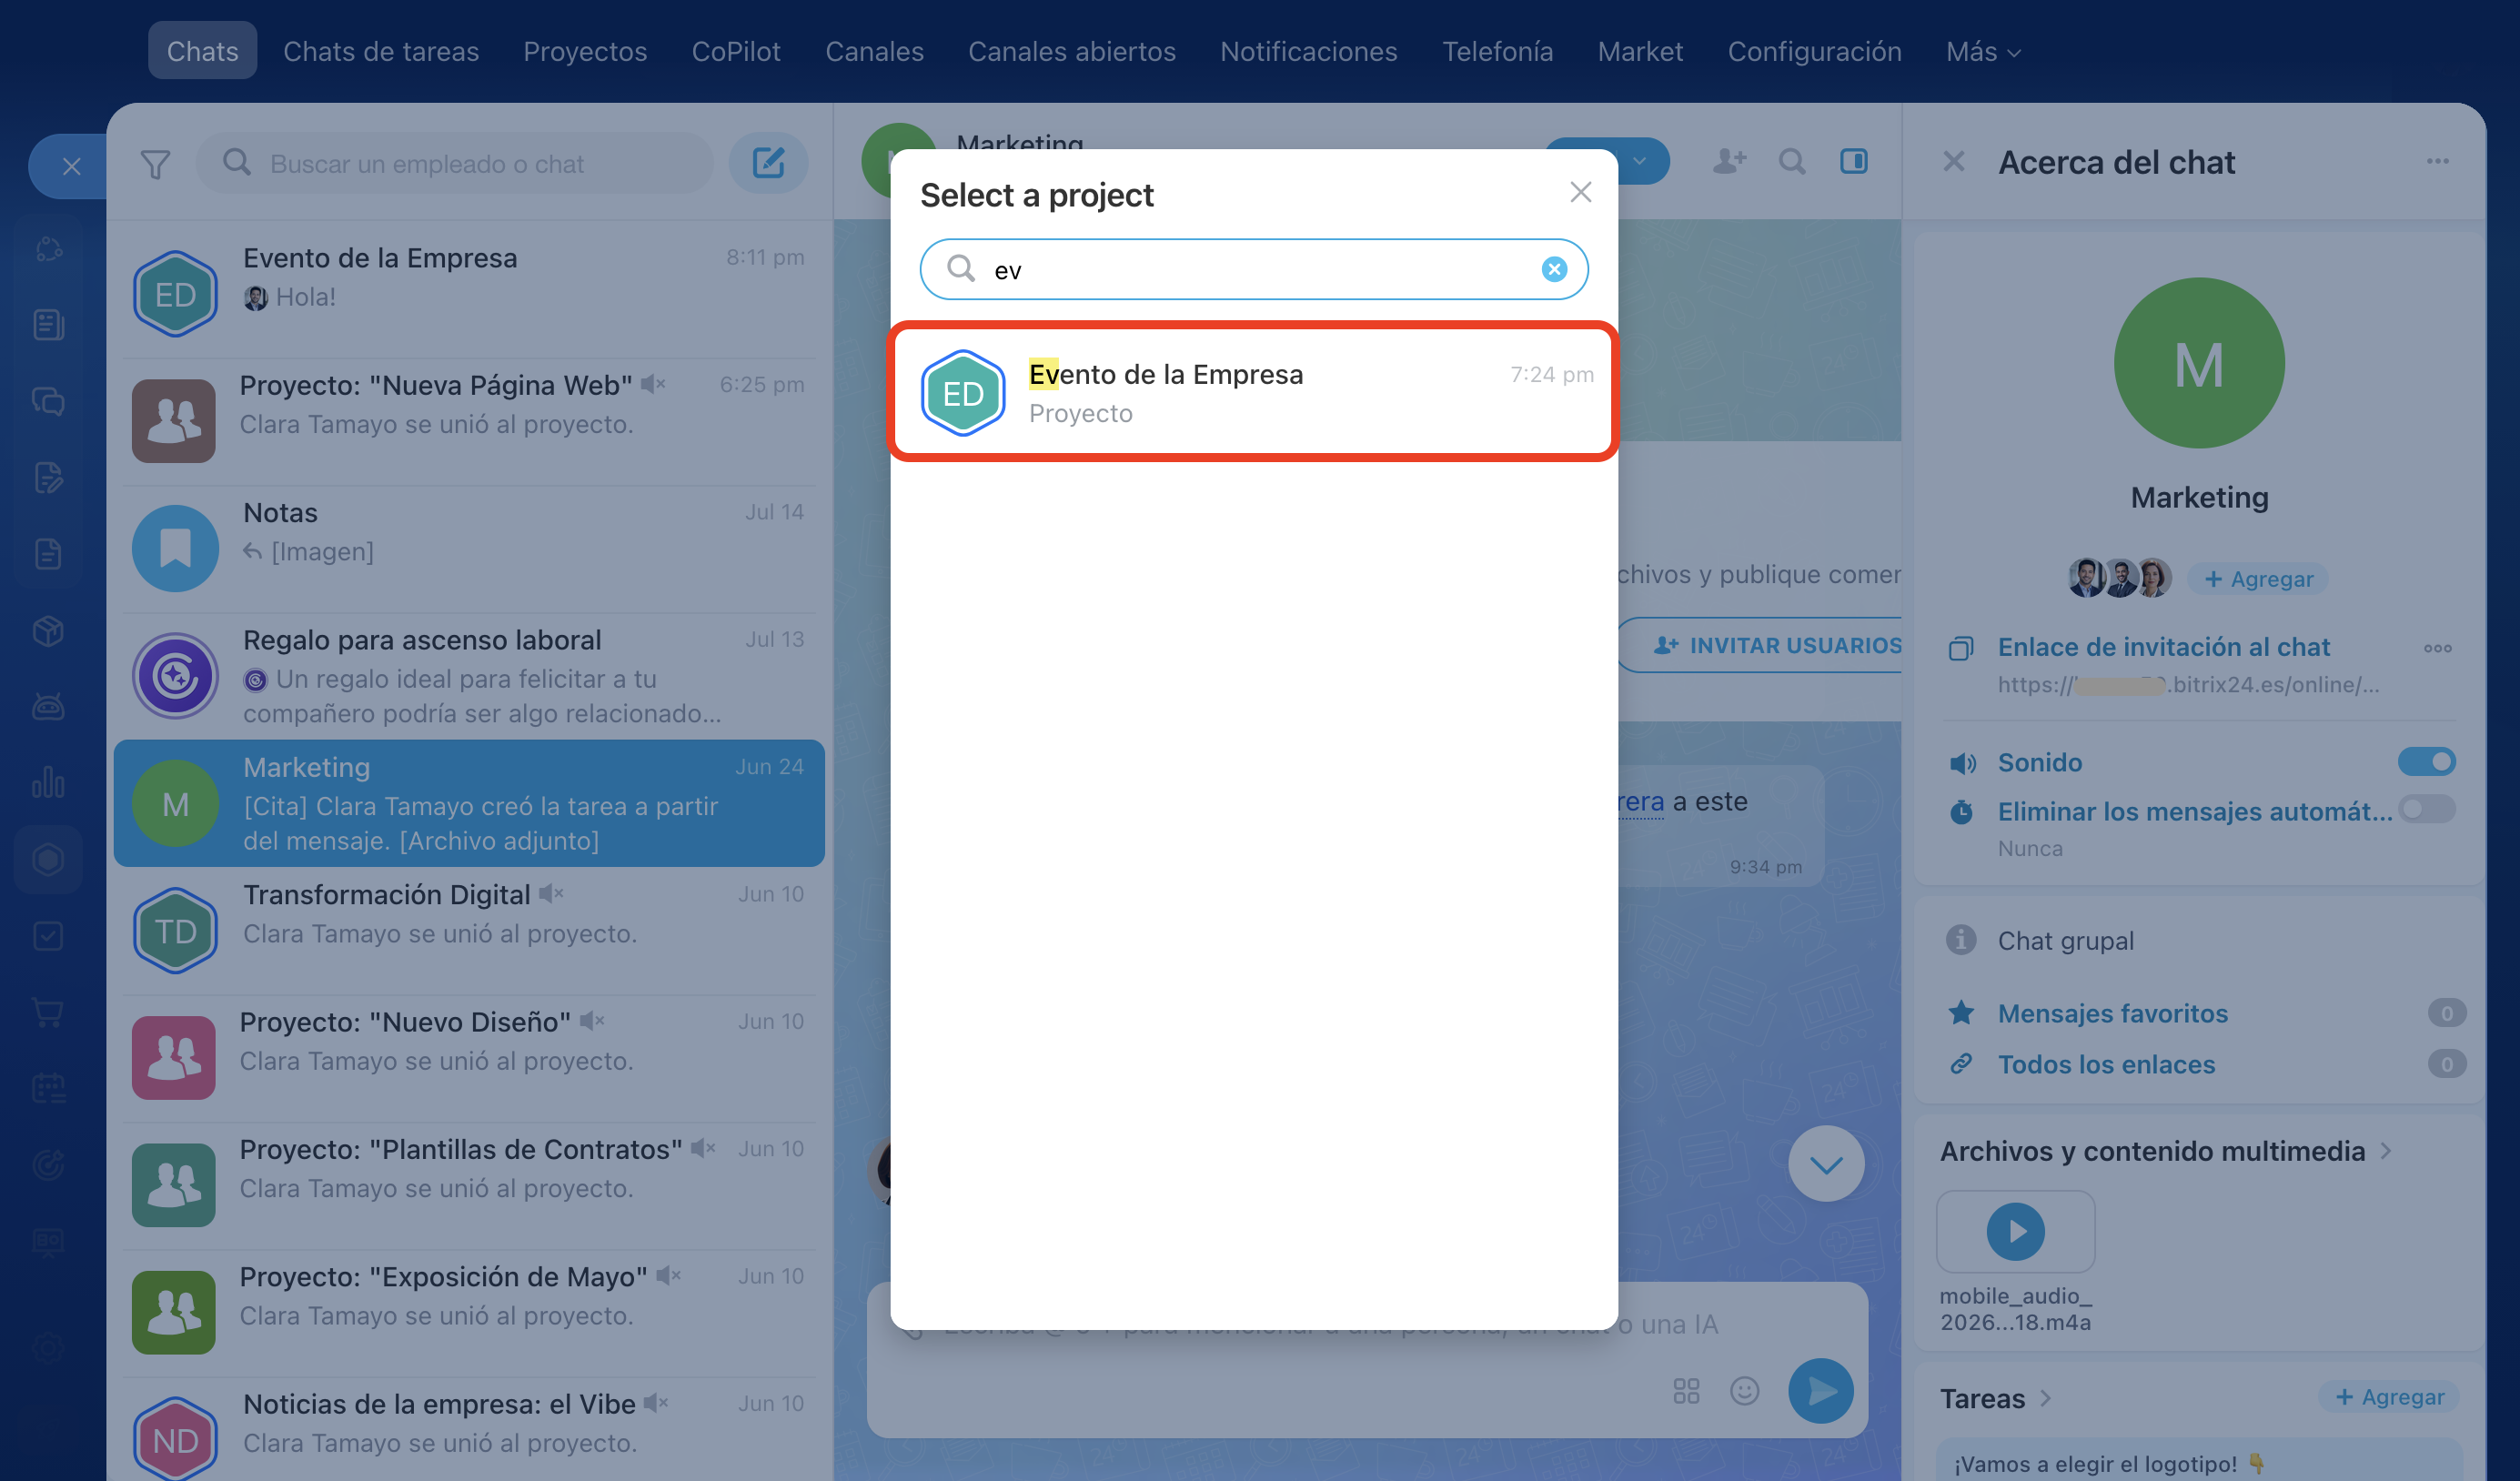2520x1481 pixels.
Task: Search within the Marketing chat
Action: coord(1792,161)
